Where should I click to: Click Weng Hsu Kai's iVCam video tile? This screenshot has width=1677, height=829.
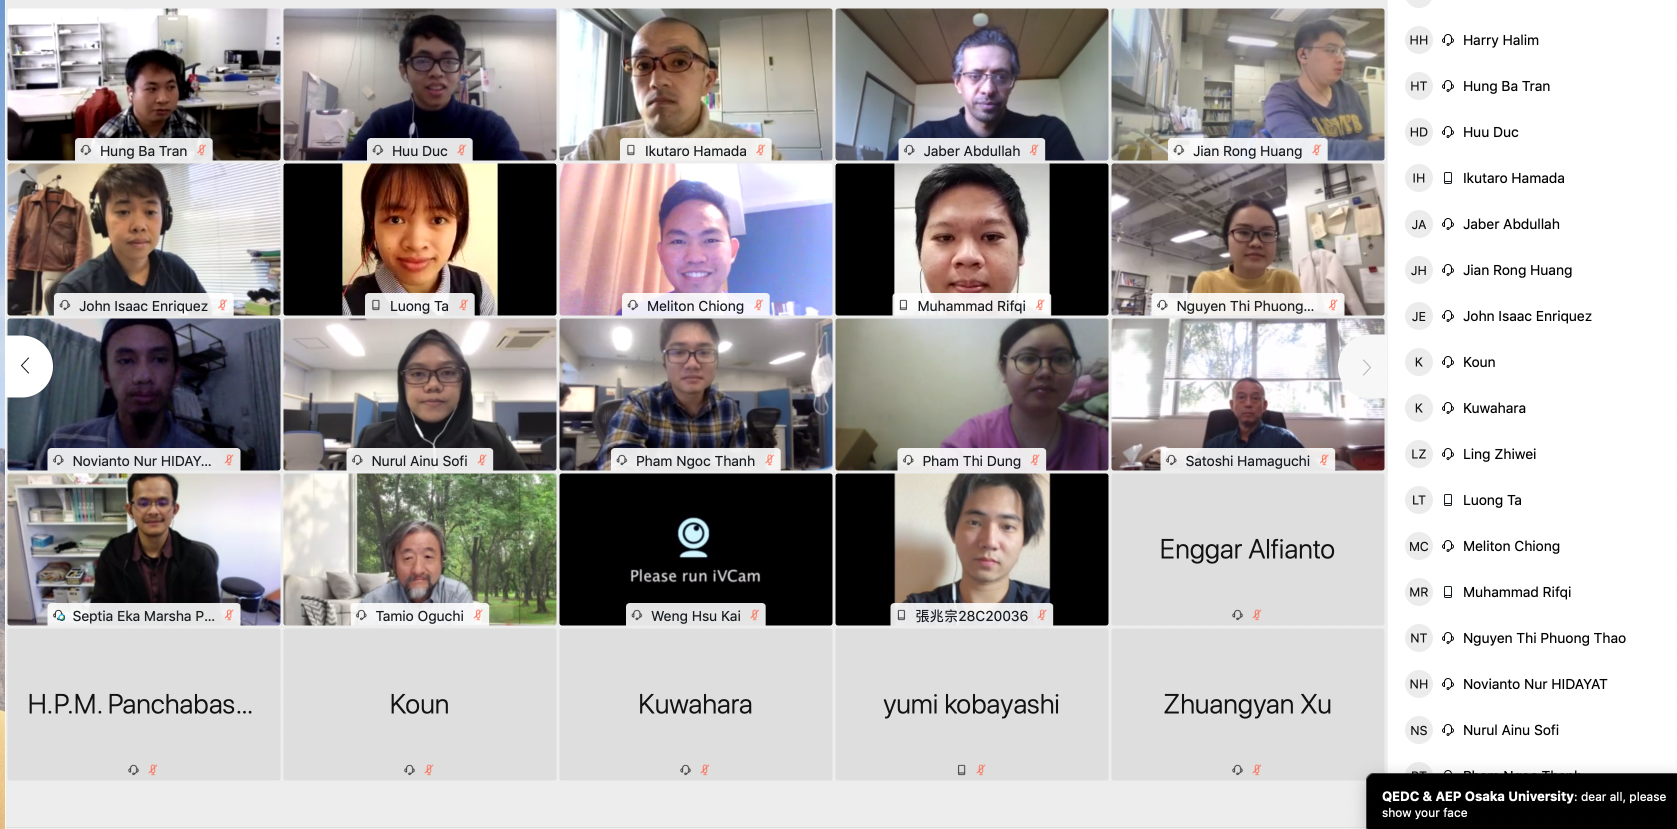[x=695, y=549]
